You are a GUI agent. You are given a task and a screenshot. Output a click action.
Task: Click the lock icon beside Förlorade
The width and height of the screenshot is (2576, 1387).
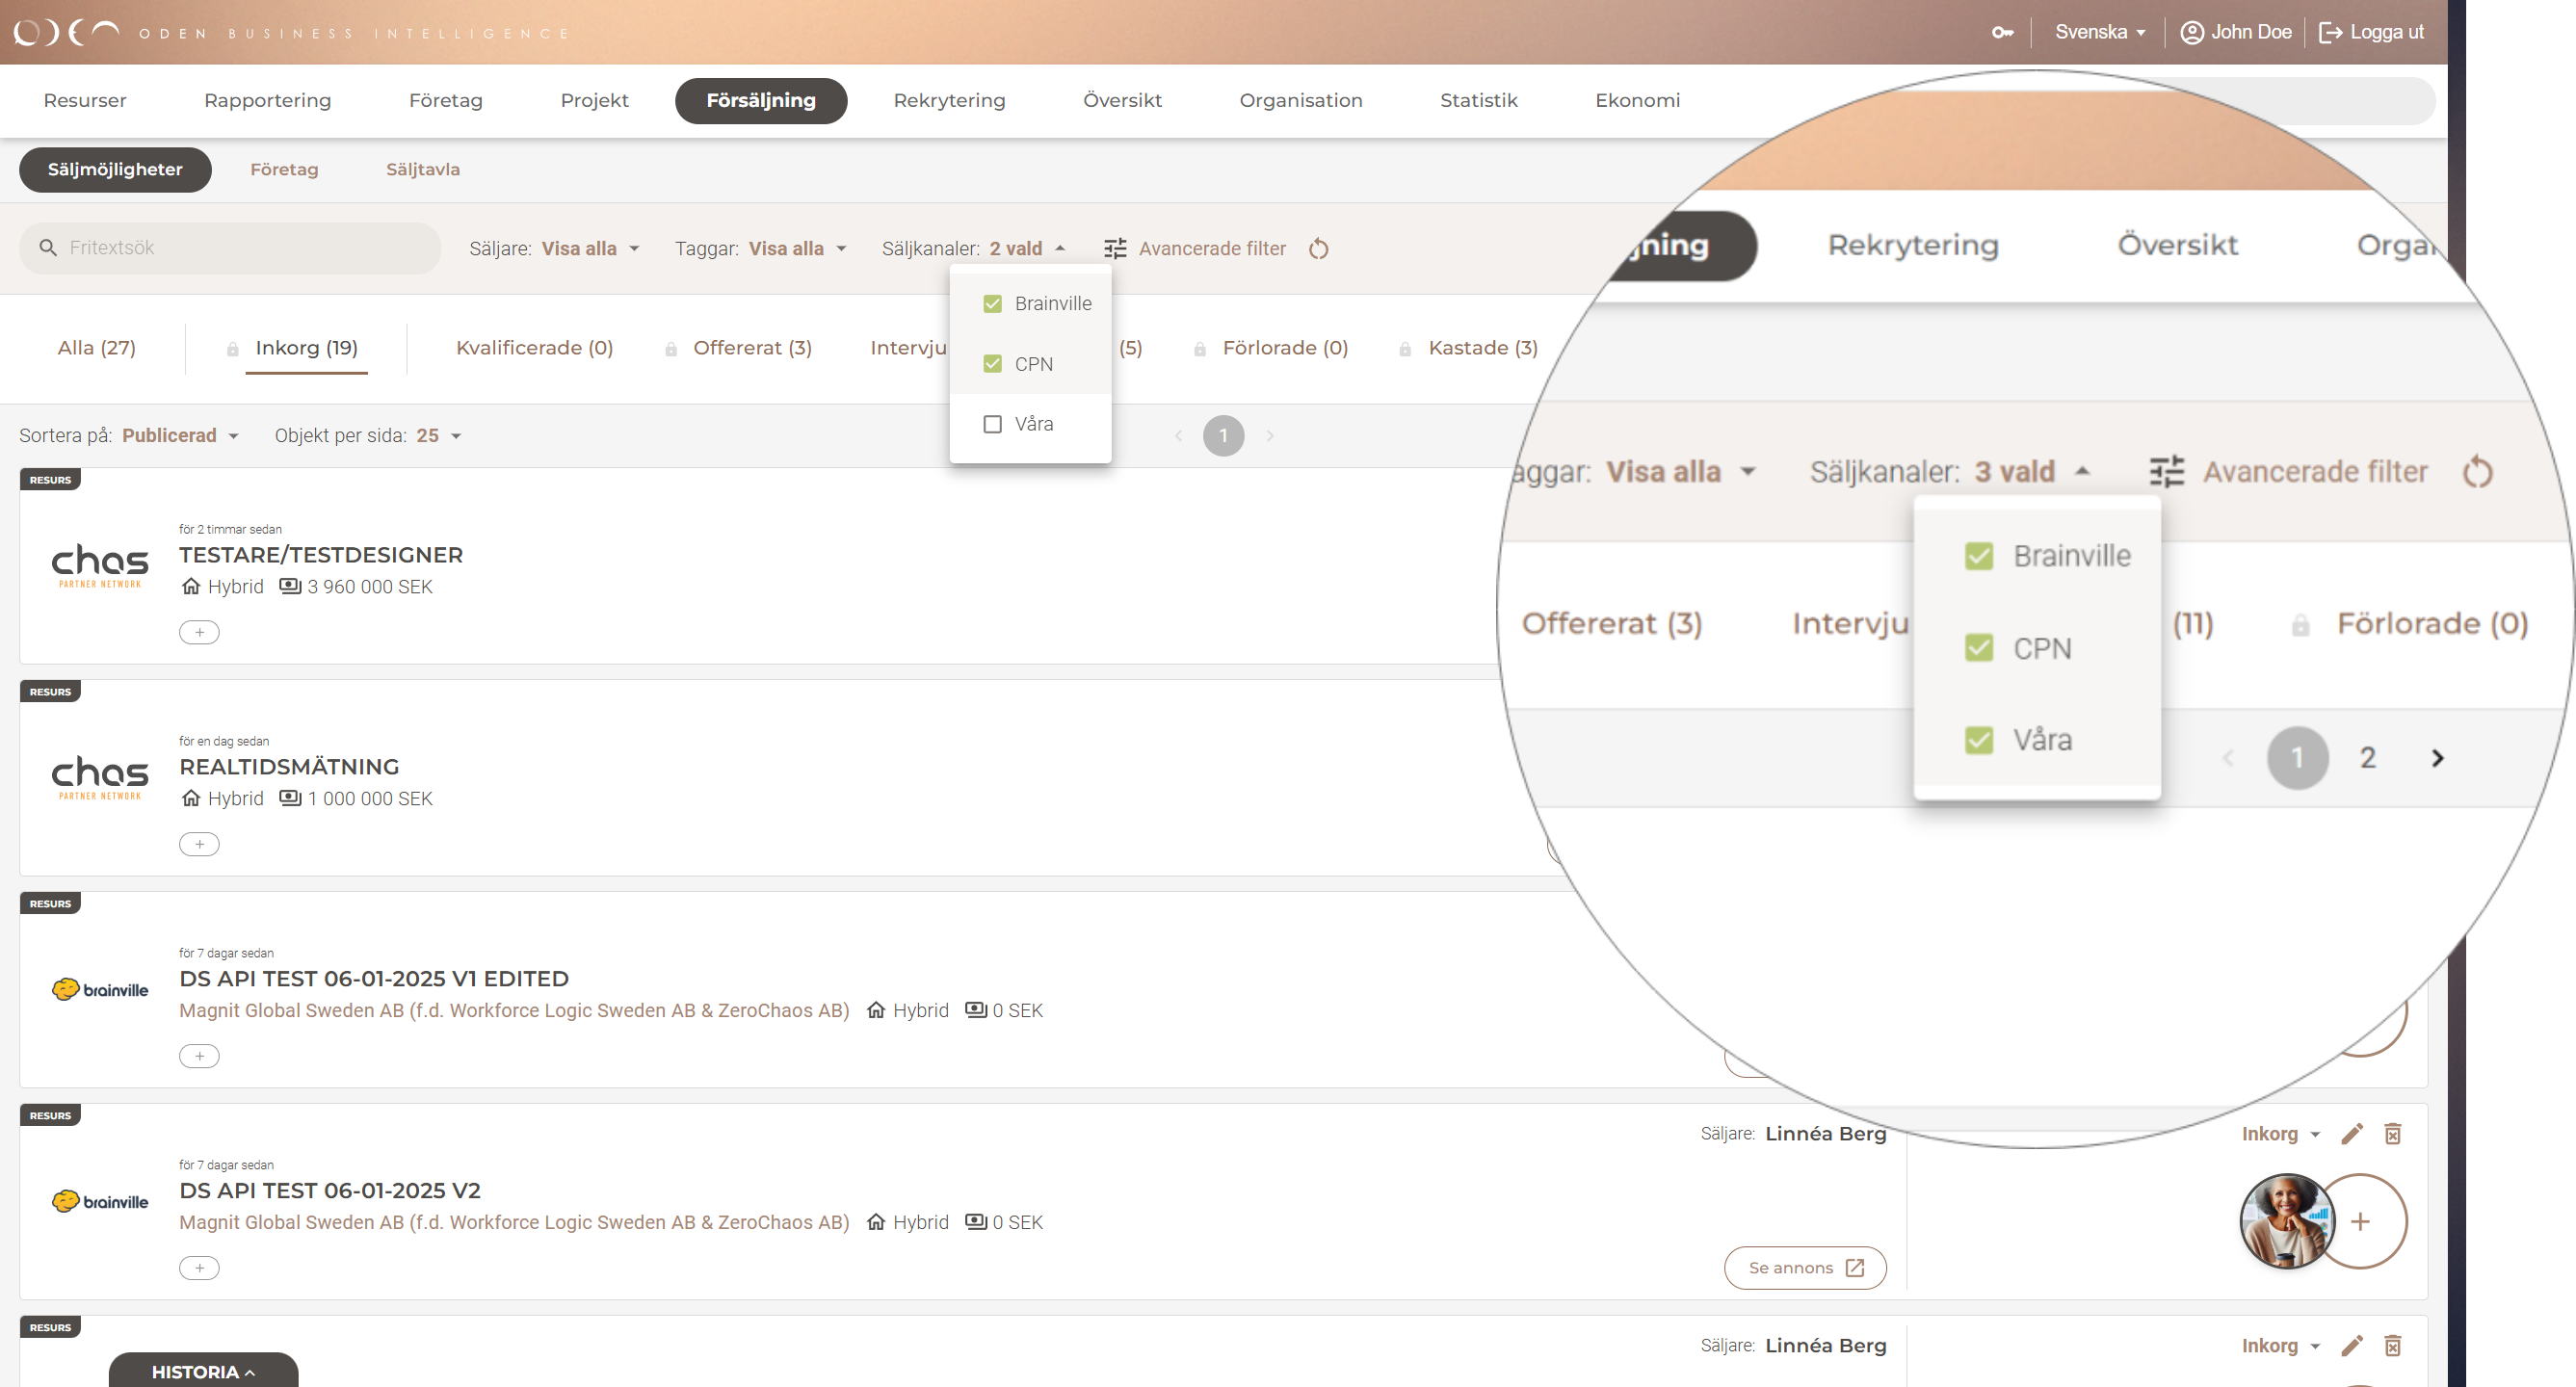(x=1199, y=349)
